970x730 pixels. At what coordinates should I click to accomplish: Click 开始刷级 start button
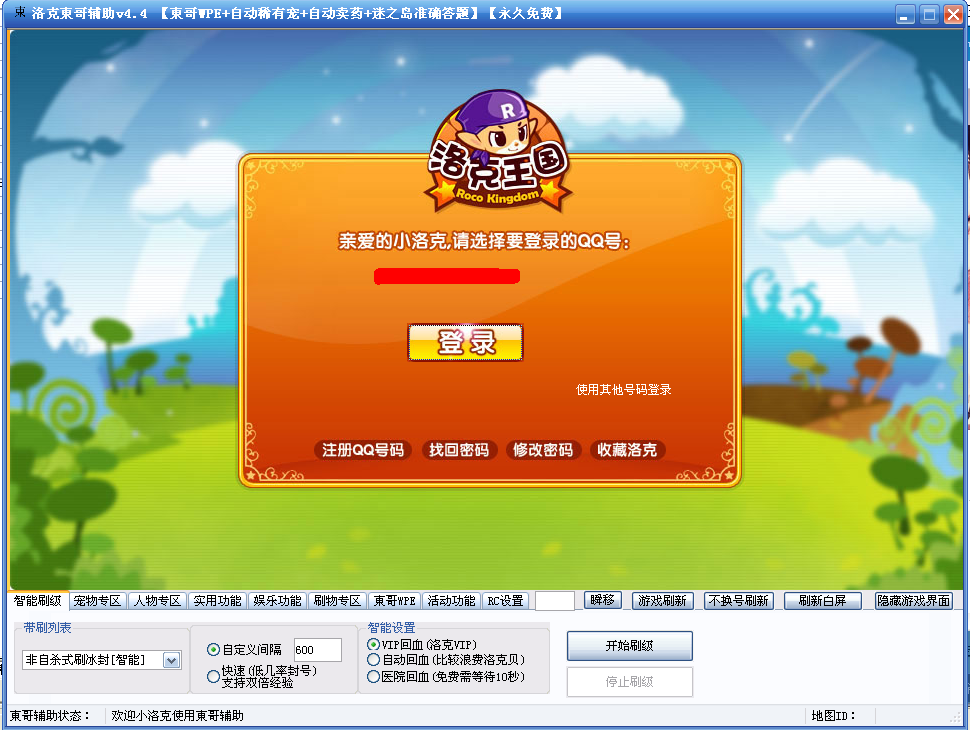click(630, 646)
